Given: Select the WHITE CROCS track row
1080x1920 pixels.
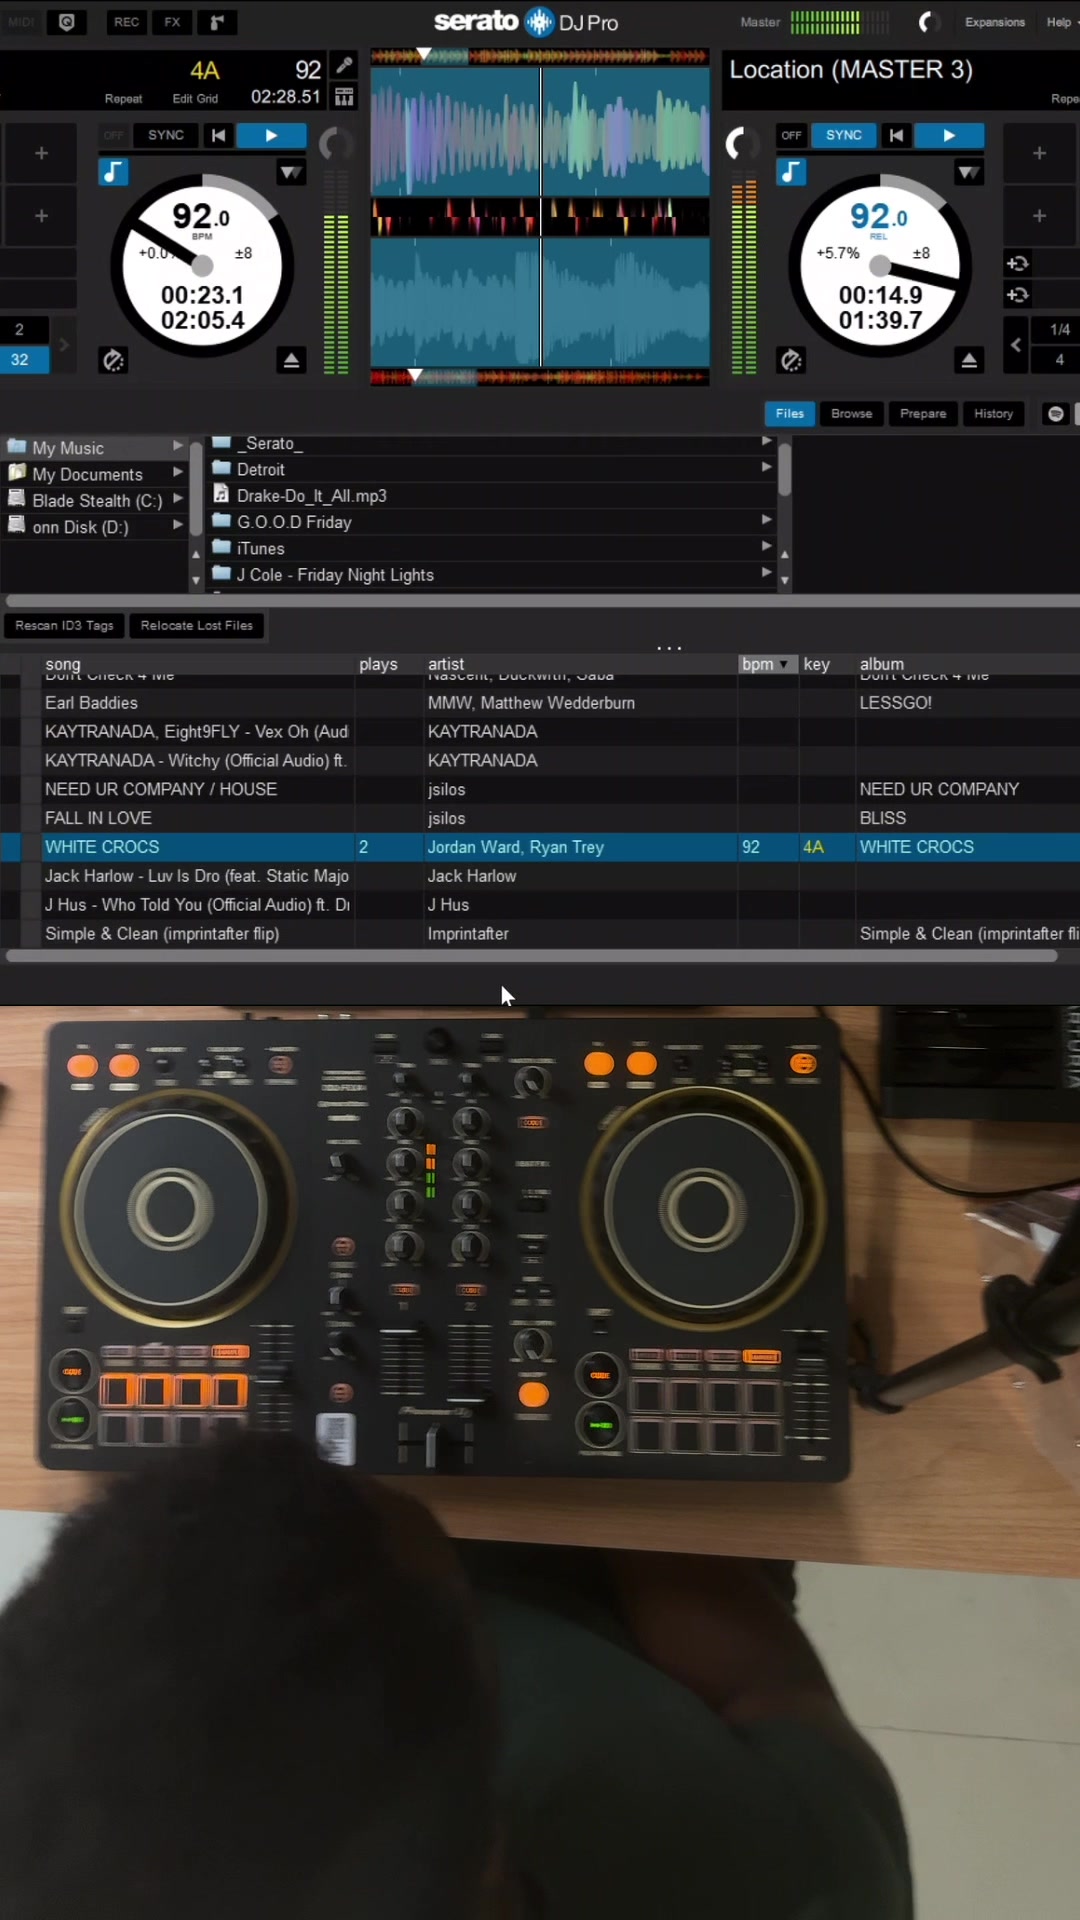Looking at the screenshot, I should coord(540,847).
